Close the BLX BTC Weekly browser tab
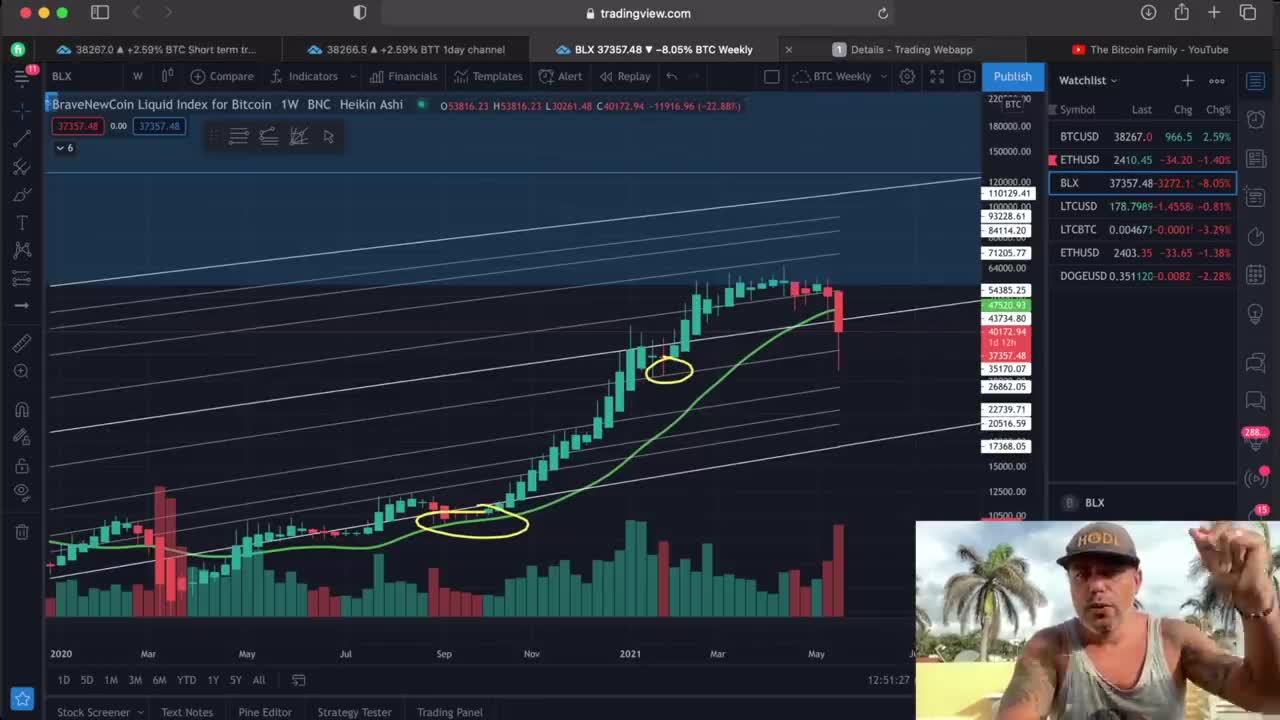Viewport: 1280px width, 720px height. [788, 49]
